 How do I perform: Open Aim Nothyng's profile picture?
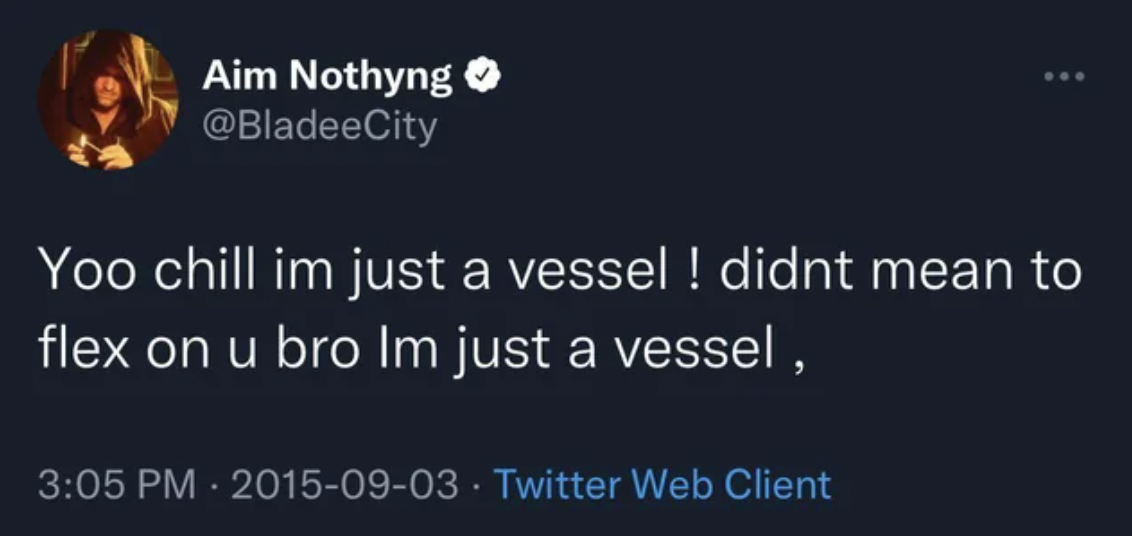coord(108,99)
